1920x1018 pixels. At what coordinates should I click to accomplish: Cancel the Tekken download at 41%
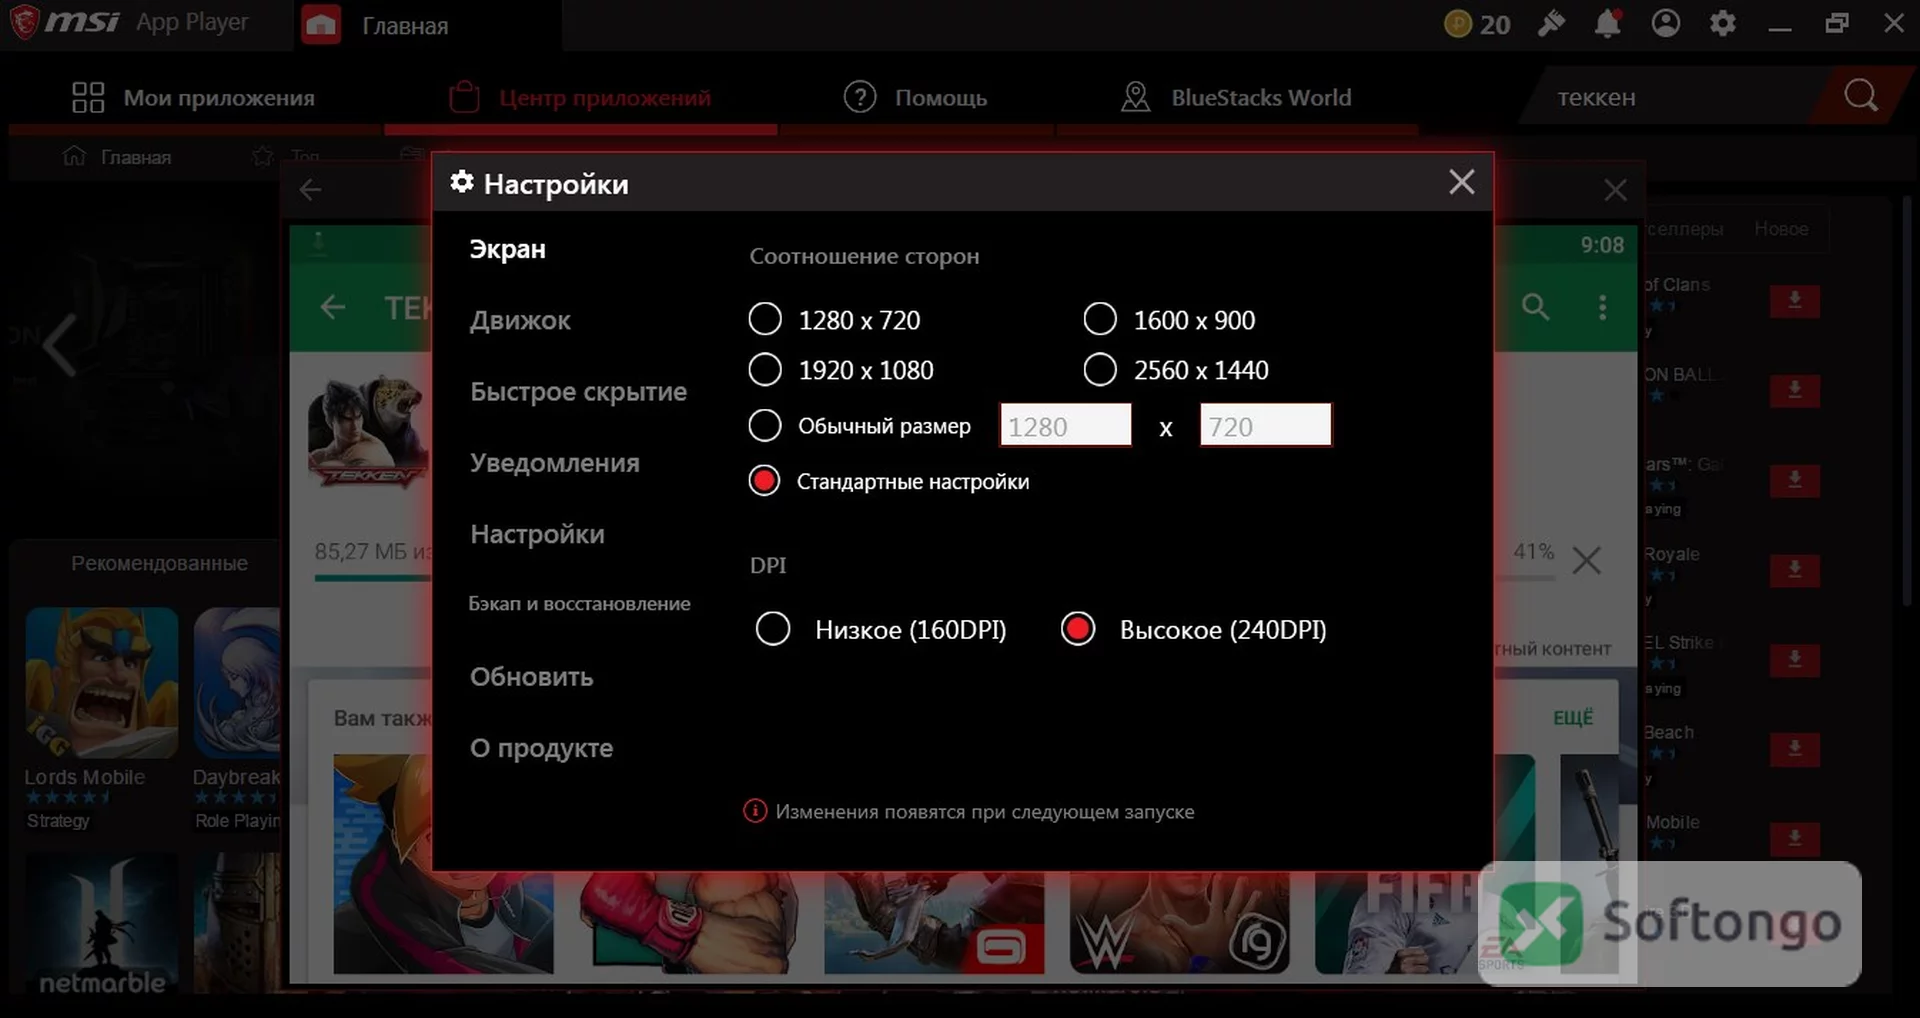coord(1586,560)
